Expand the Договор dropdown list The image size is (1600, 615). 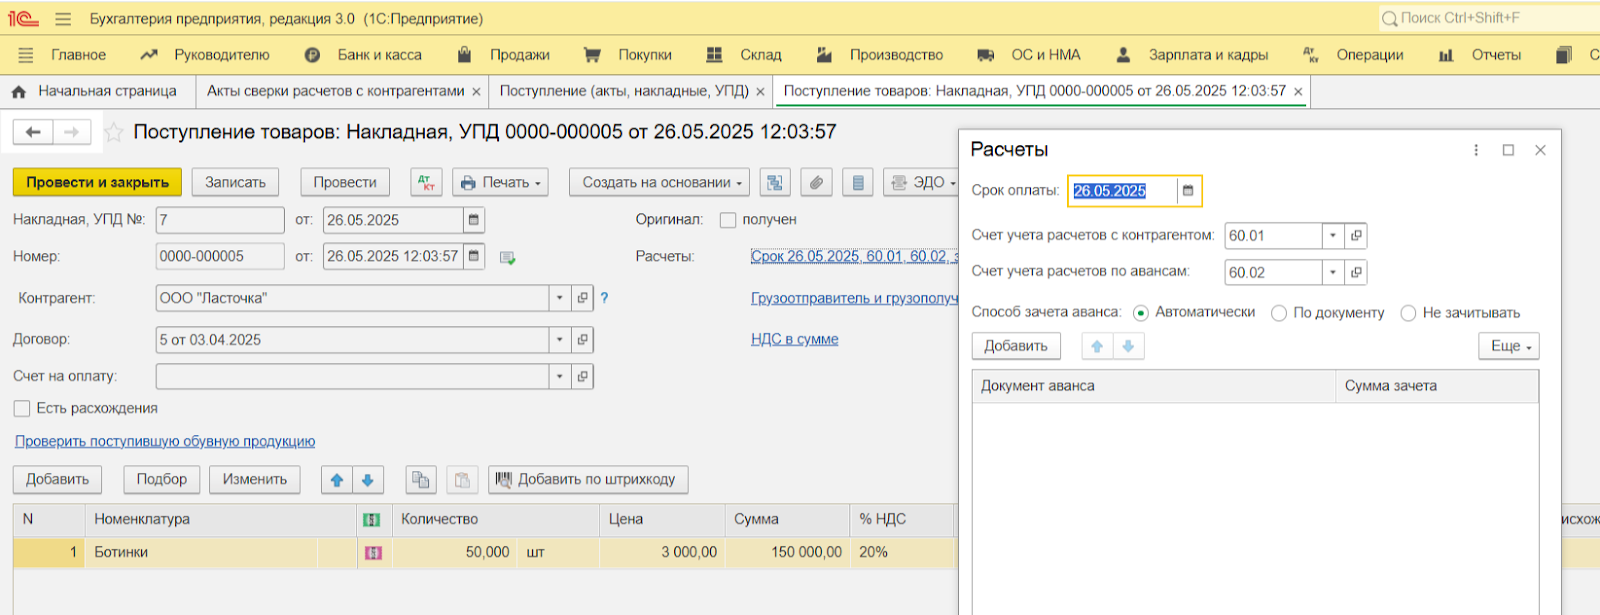(x=560, y=340)
